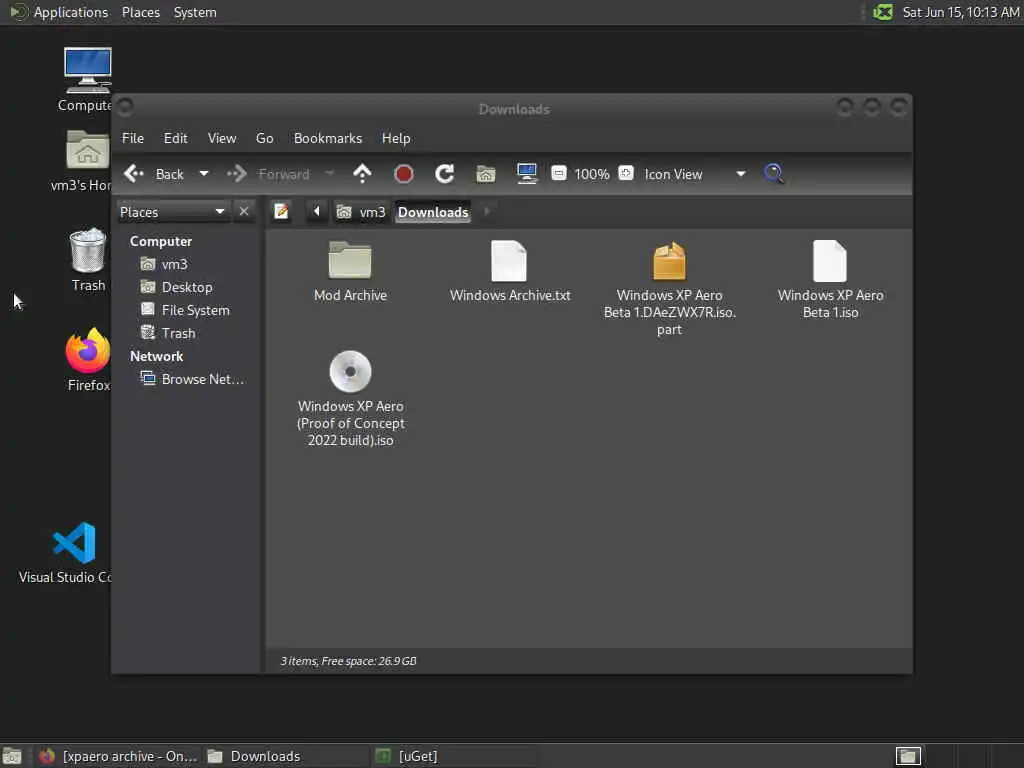This screenshot has width=1024, height=768.
Task: Click the red Stop loading icon
Action: pyautogui.click(x=404, y=174)
